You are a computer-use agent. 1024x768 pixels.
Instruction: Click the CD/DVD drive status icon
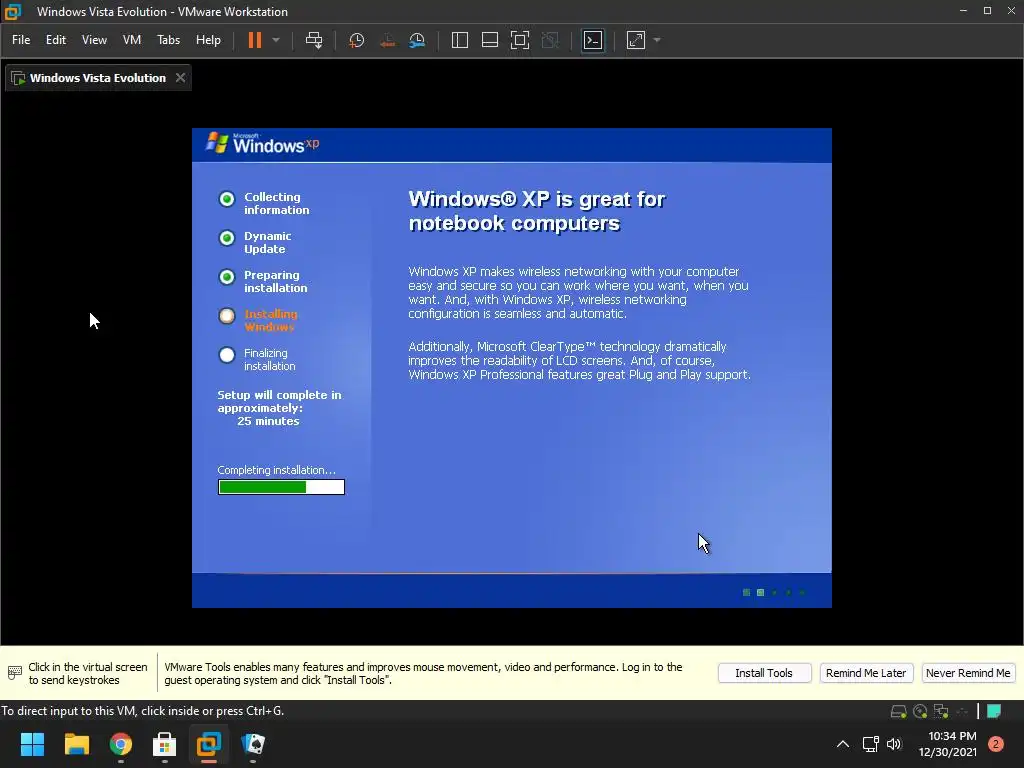pyautogui.click(x=920, y=711)
